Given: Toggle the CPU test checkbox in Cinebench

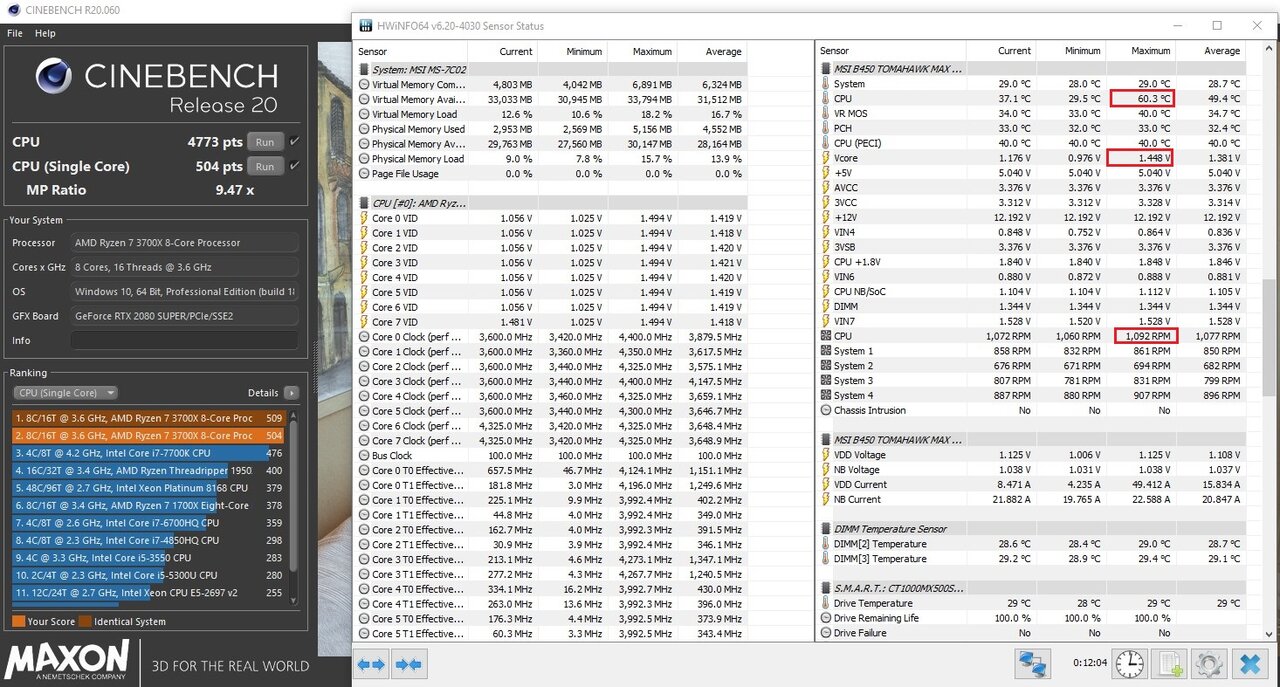Looking at the screenshot, I should point(294,142).
